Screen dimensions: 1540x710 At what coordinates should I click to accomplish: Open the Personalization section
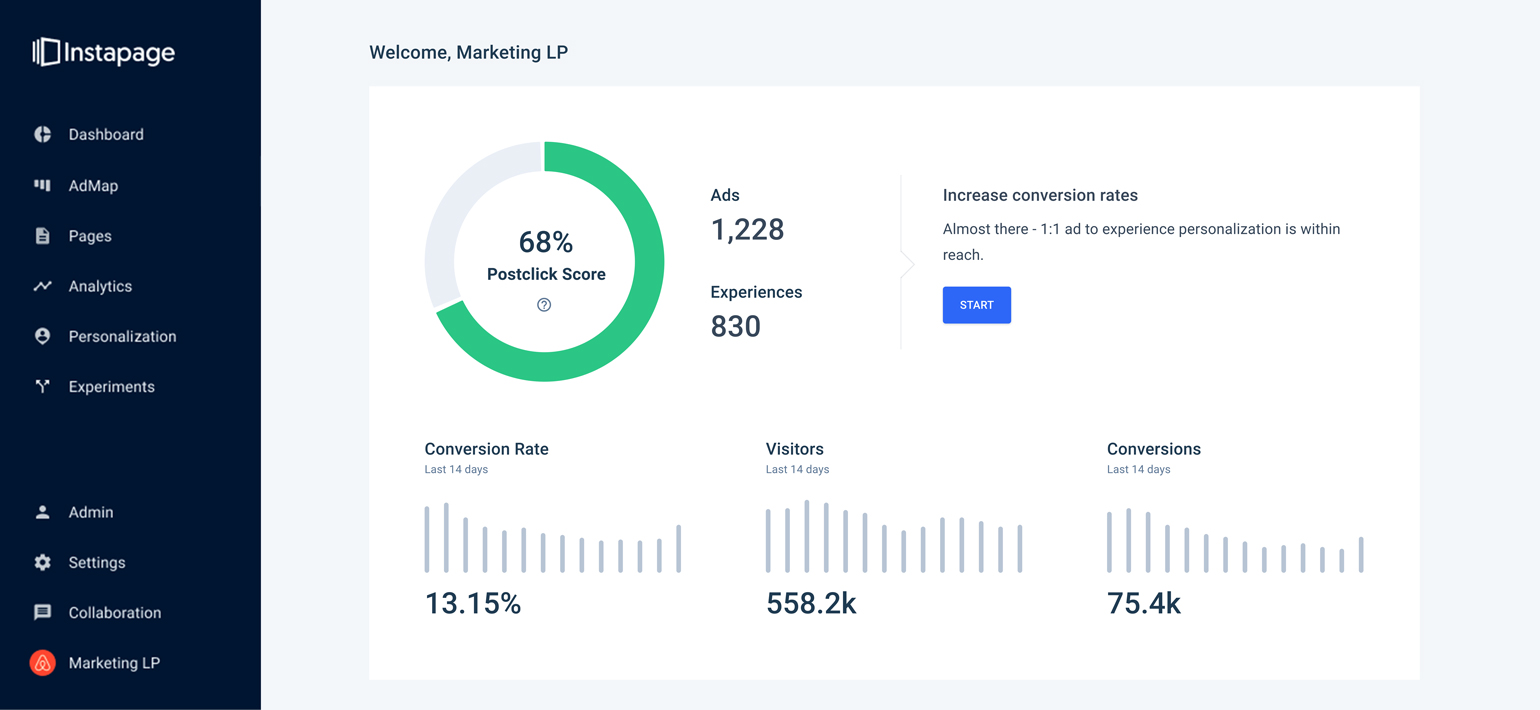pyautogui.click(x=122, y=336)
